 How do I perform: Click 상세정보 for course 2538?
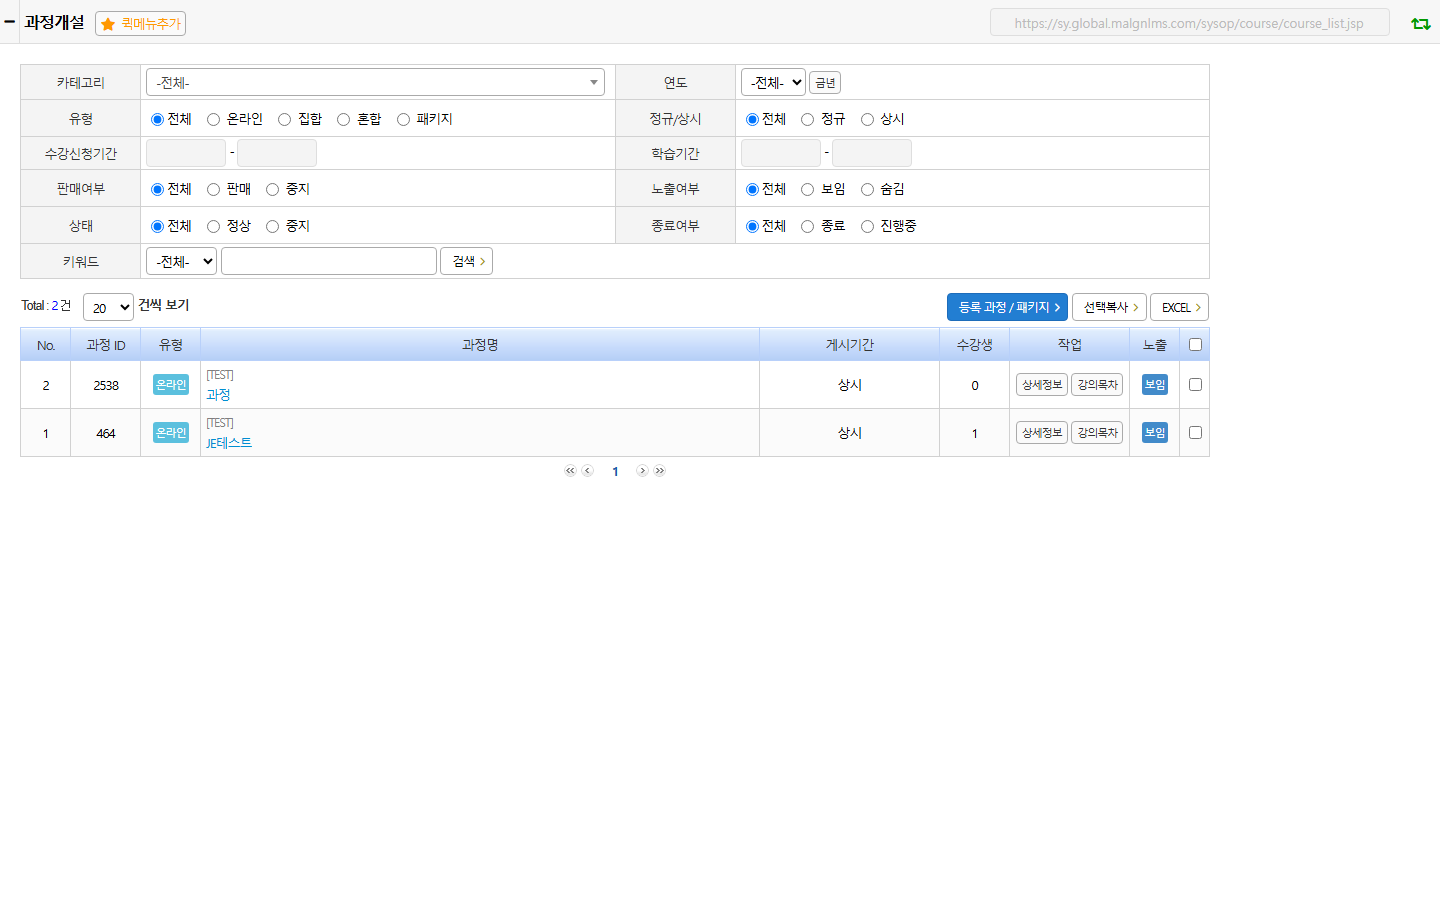1042,385
